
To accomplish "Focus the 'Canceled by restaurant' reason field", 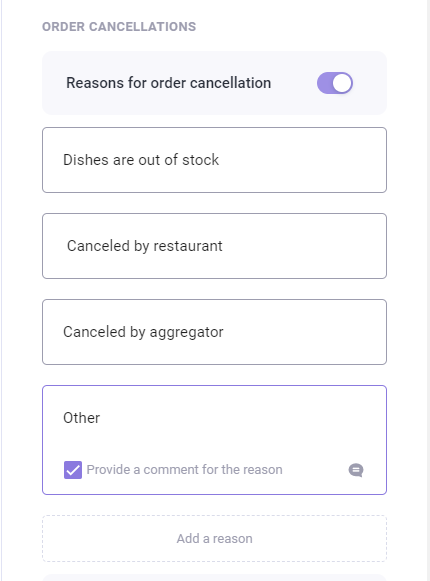I will click(x=214, y=246).
